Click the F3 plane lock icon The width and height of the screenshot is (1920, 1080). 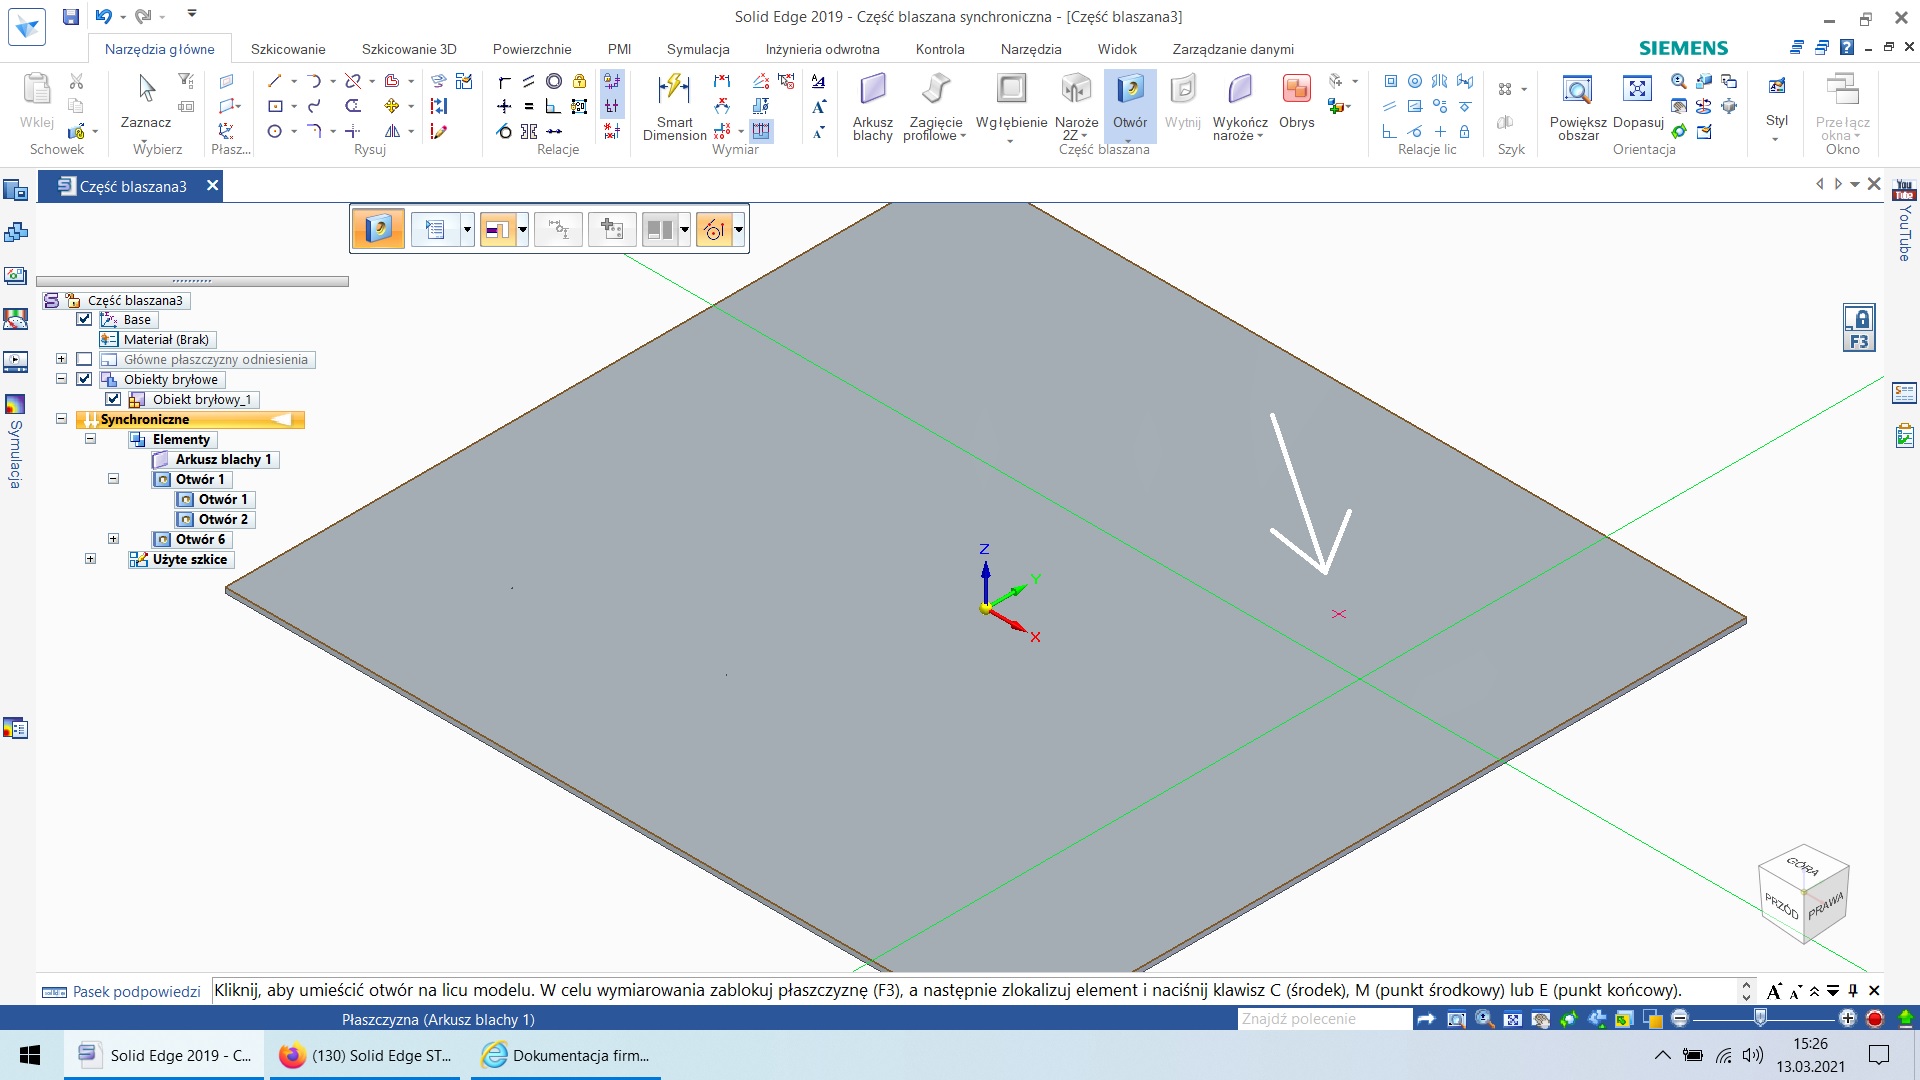coord(1859,329)
